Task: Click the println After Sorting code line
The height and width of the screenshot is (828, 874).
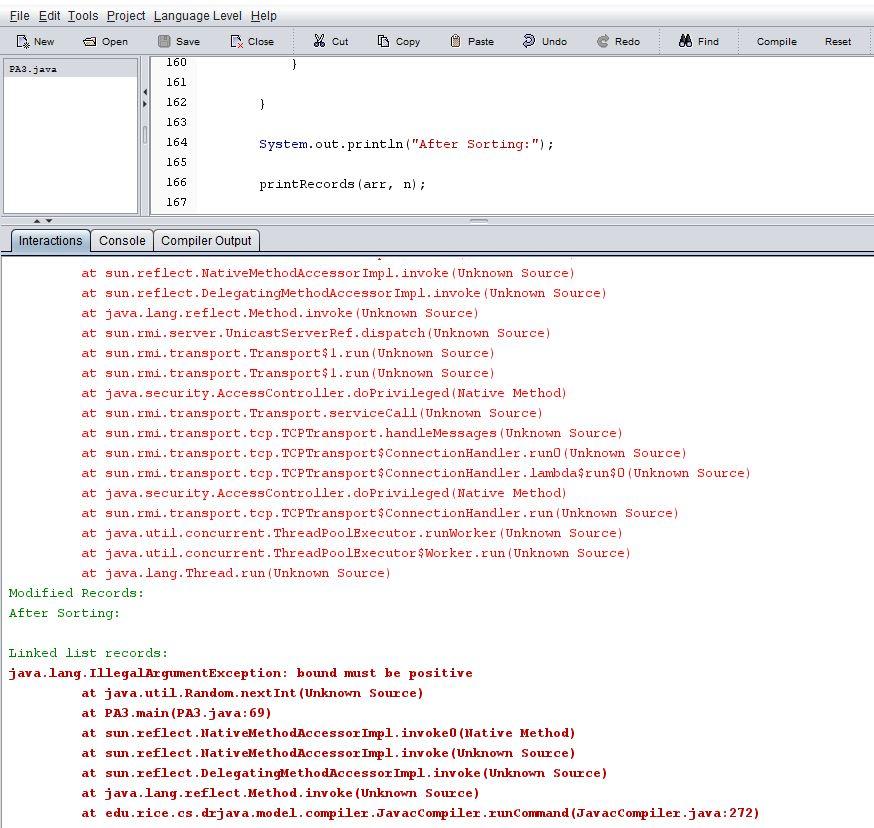Action: [x=406, y=144]
